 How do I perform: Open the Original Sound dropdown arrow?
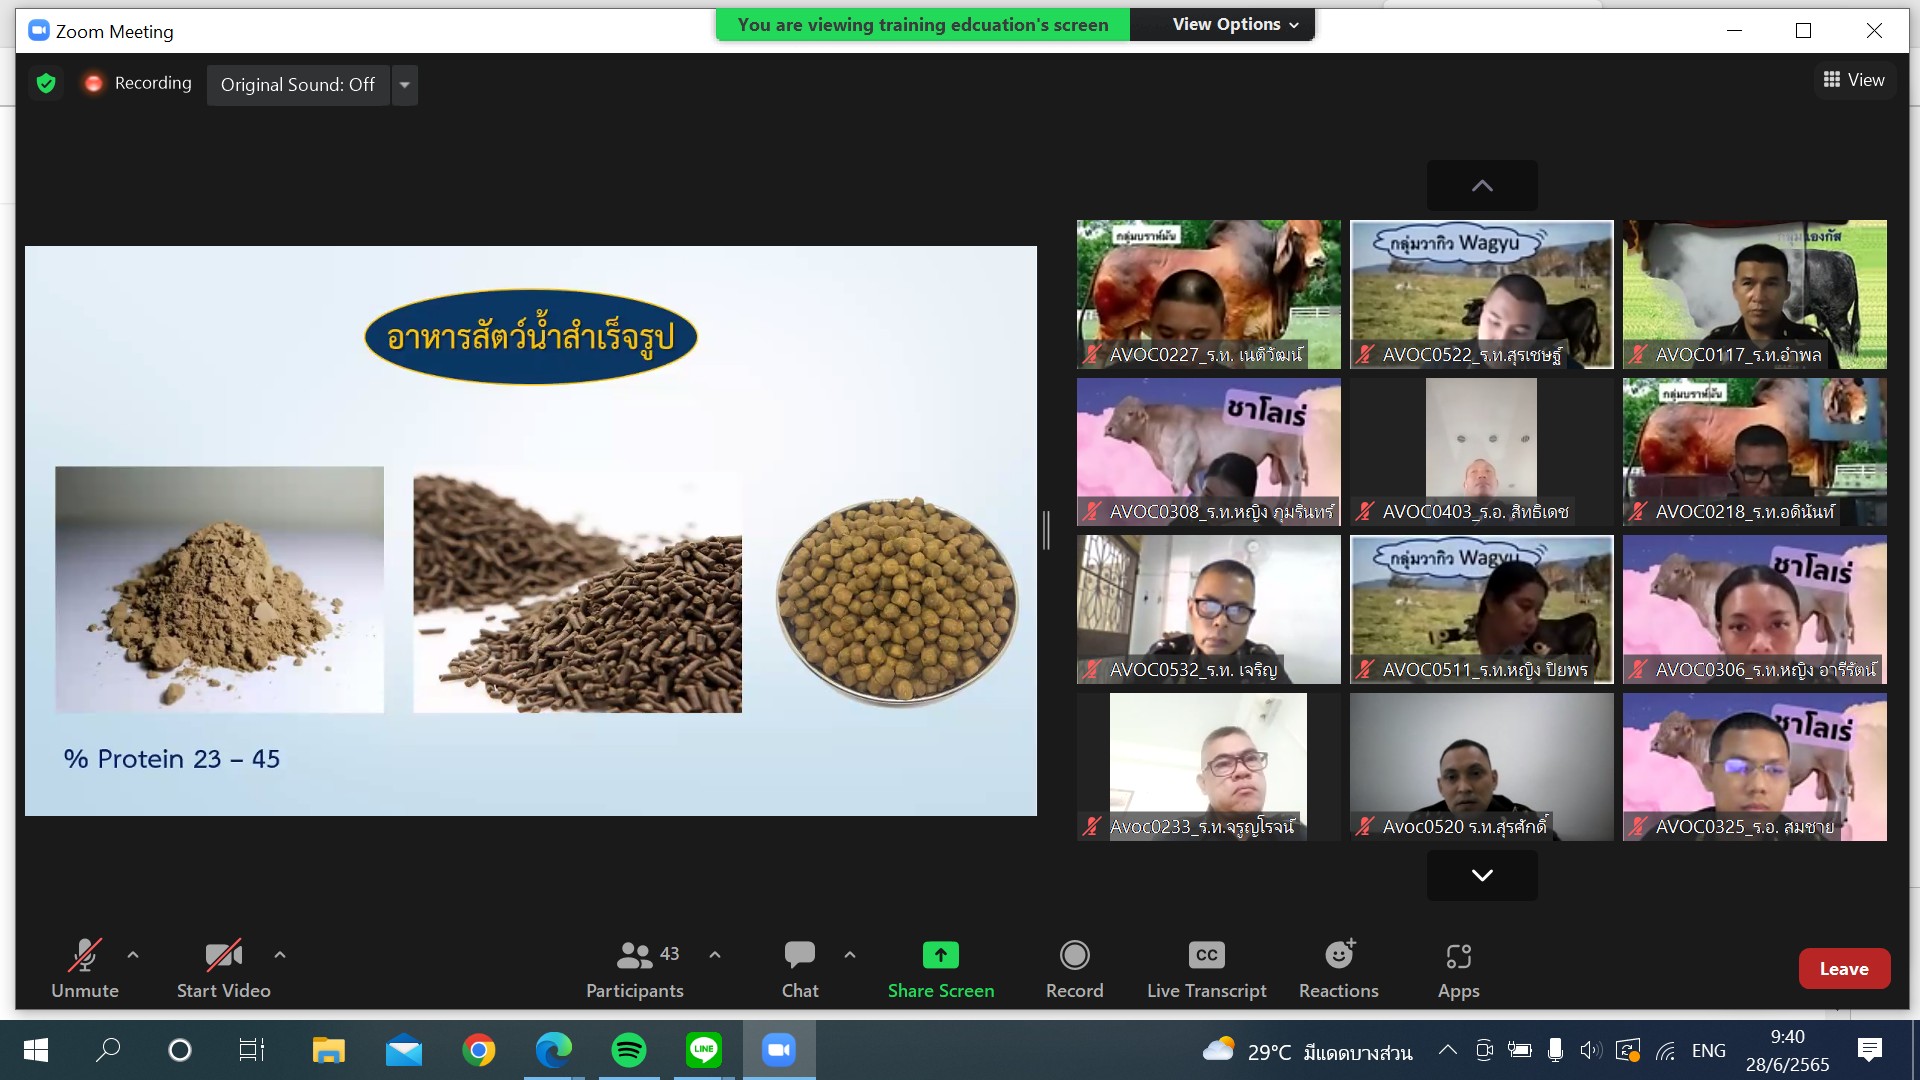[405, 85]
